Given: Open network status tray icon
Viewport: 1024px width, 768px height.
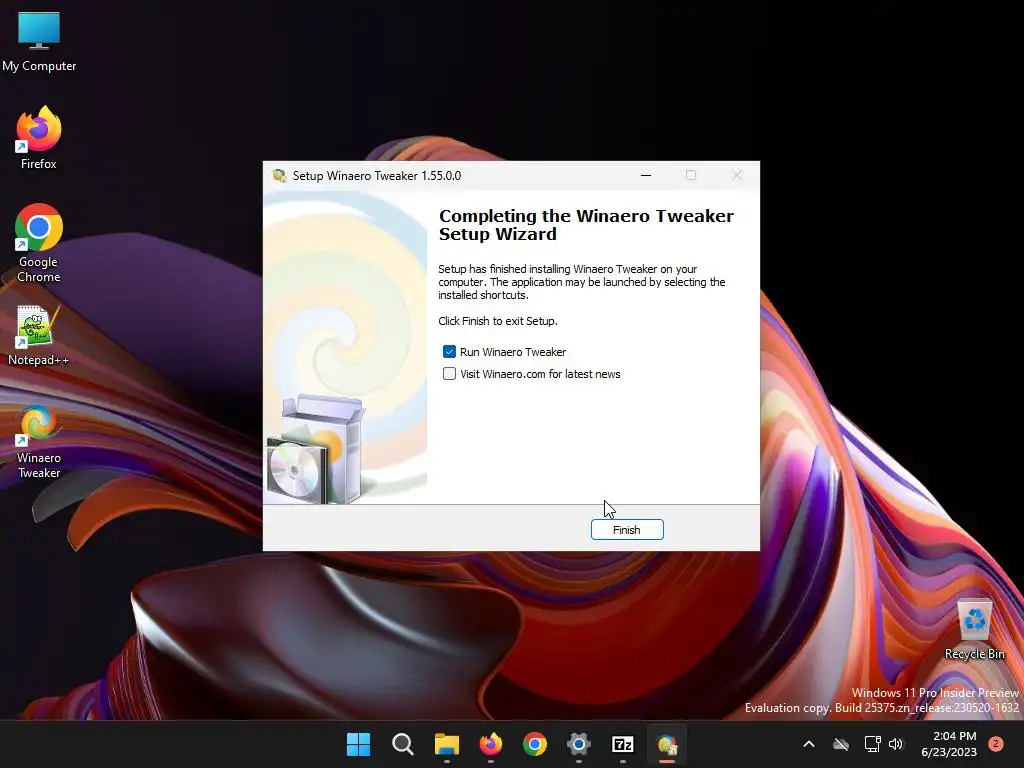Looking at the screenshot, I should (x=872, y=744).
